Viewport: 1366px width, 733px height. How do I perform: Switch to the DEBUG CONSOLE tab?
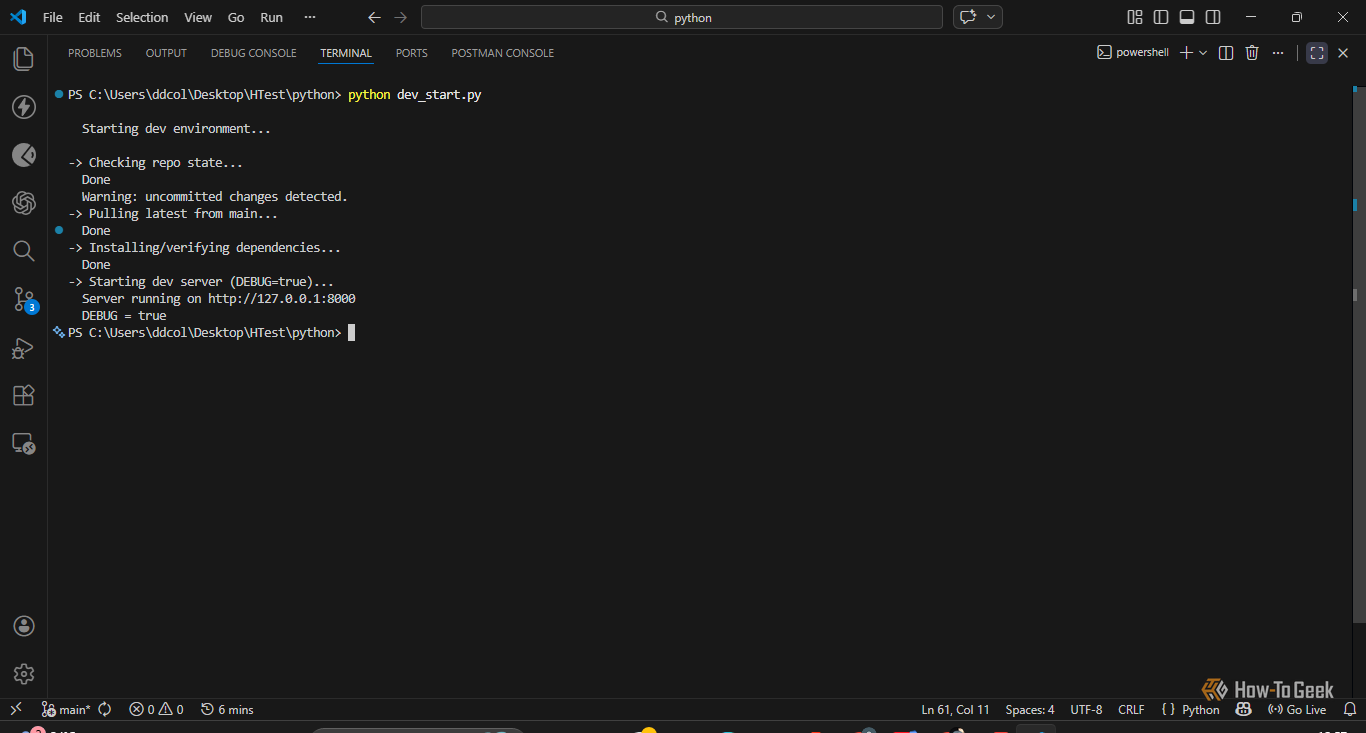254,53
